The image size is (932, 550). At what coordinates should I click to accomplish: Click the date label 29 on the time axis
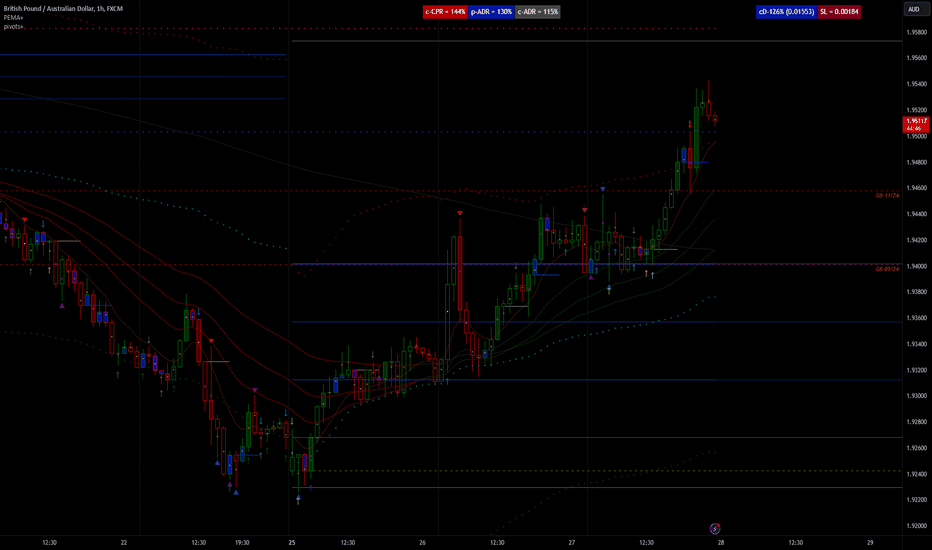click(x=870, y=542)
